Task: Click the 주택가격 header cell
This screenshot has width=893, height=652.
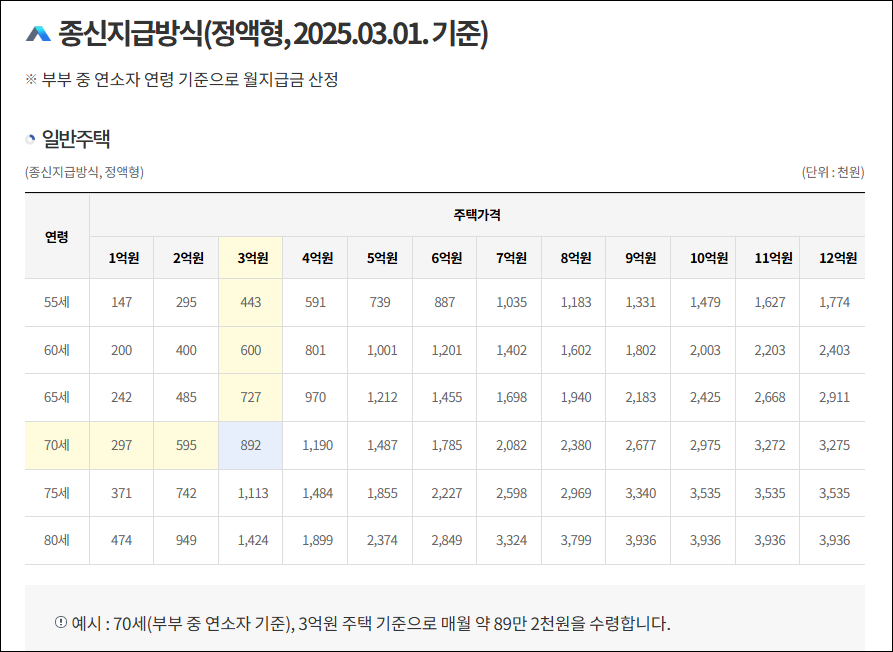Action: click(477, 215)
